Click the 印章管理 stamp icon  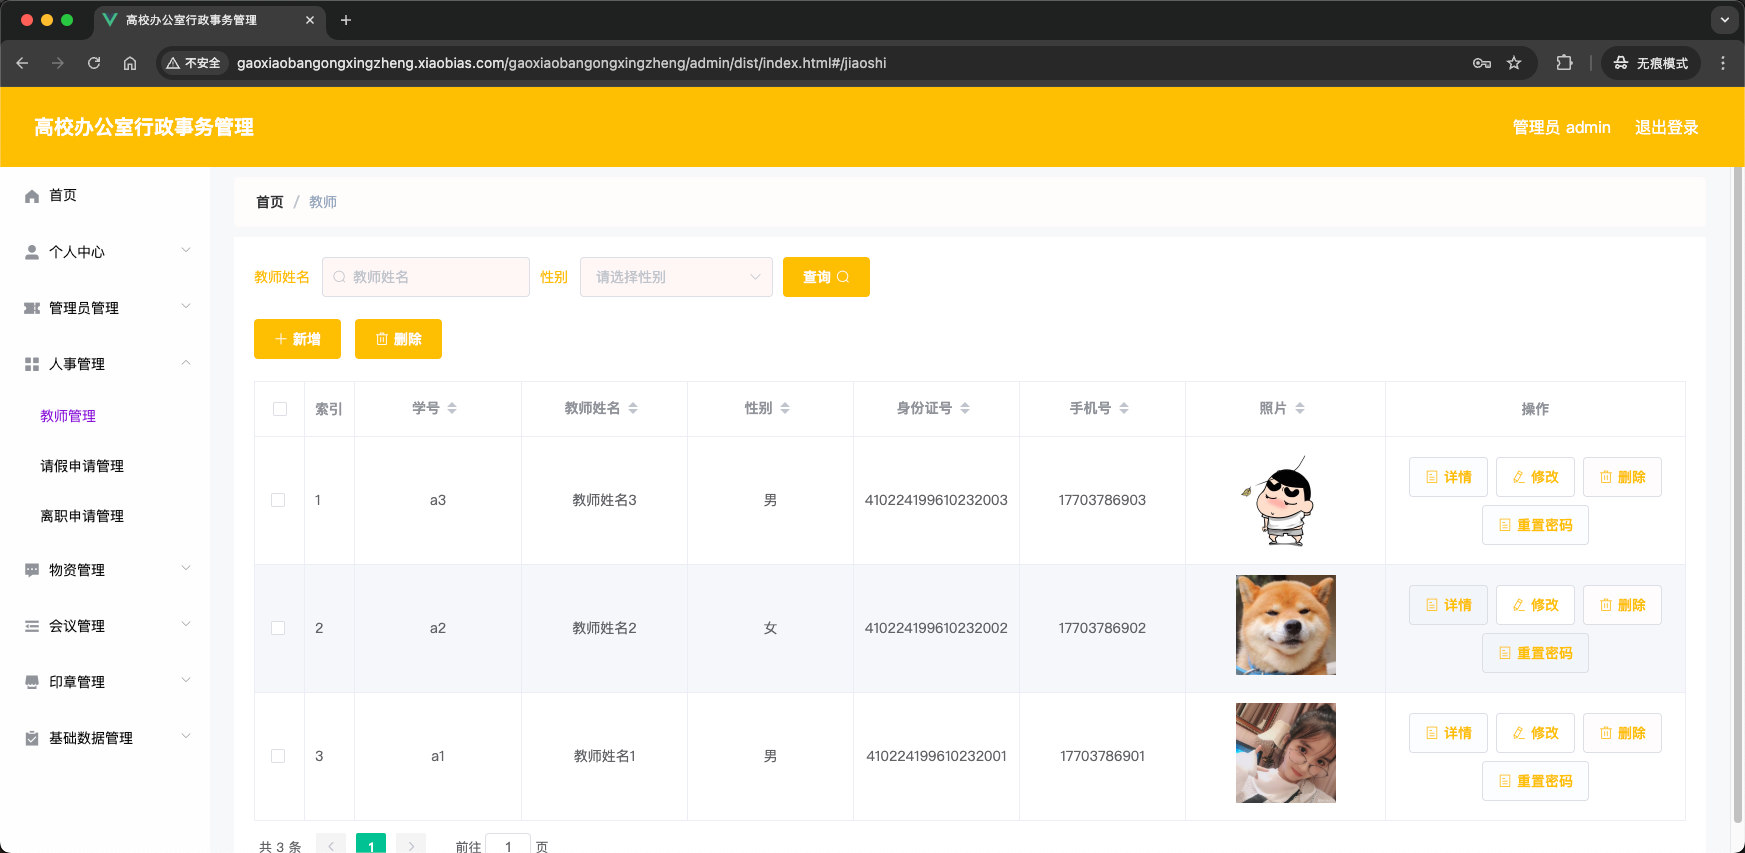[x=32, y=682]
